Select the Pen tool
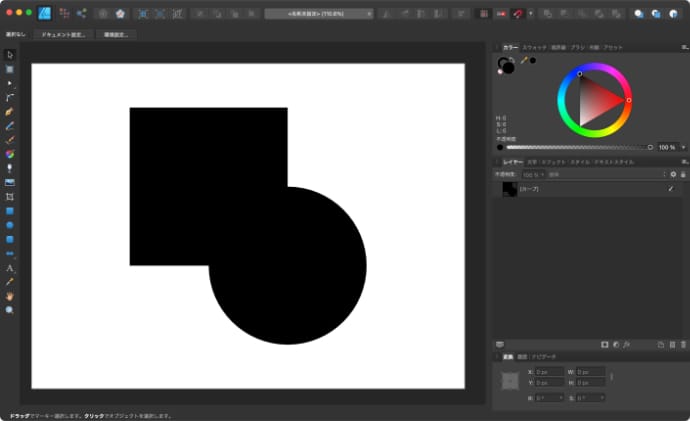 pyautogui.click(x=10, y=112)
